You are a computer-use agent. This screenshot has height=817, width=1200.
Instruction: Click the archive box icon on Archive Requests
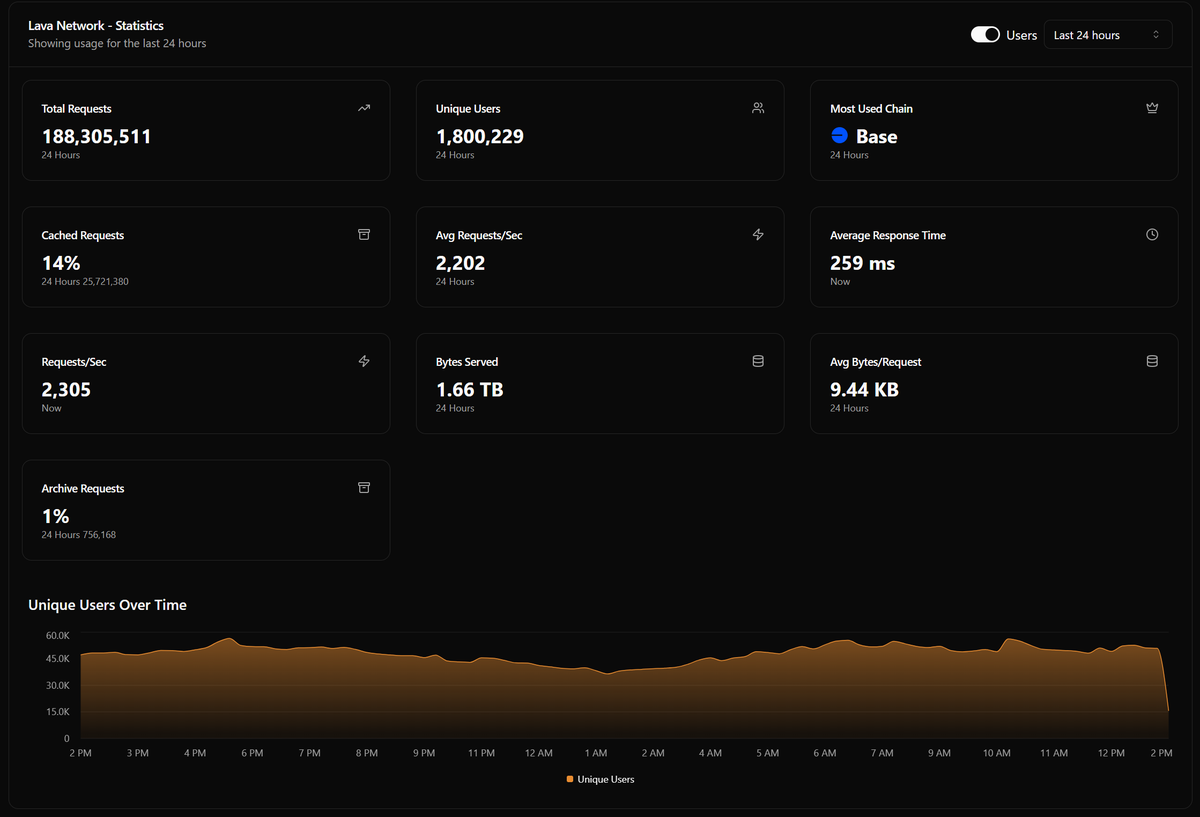364,488
